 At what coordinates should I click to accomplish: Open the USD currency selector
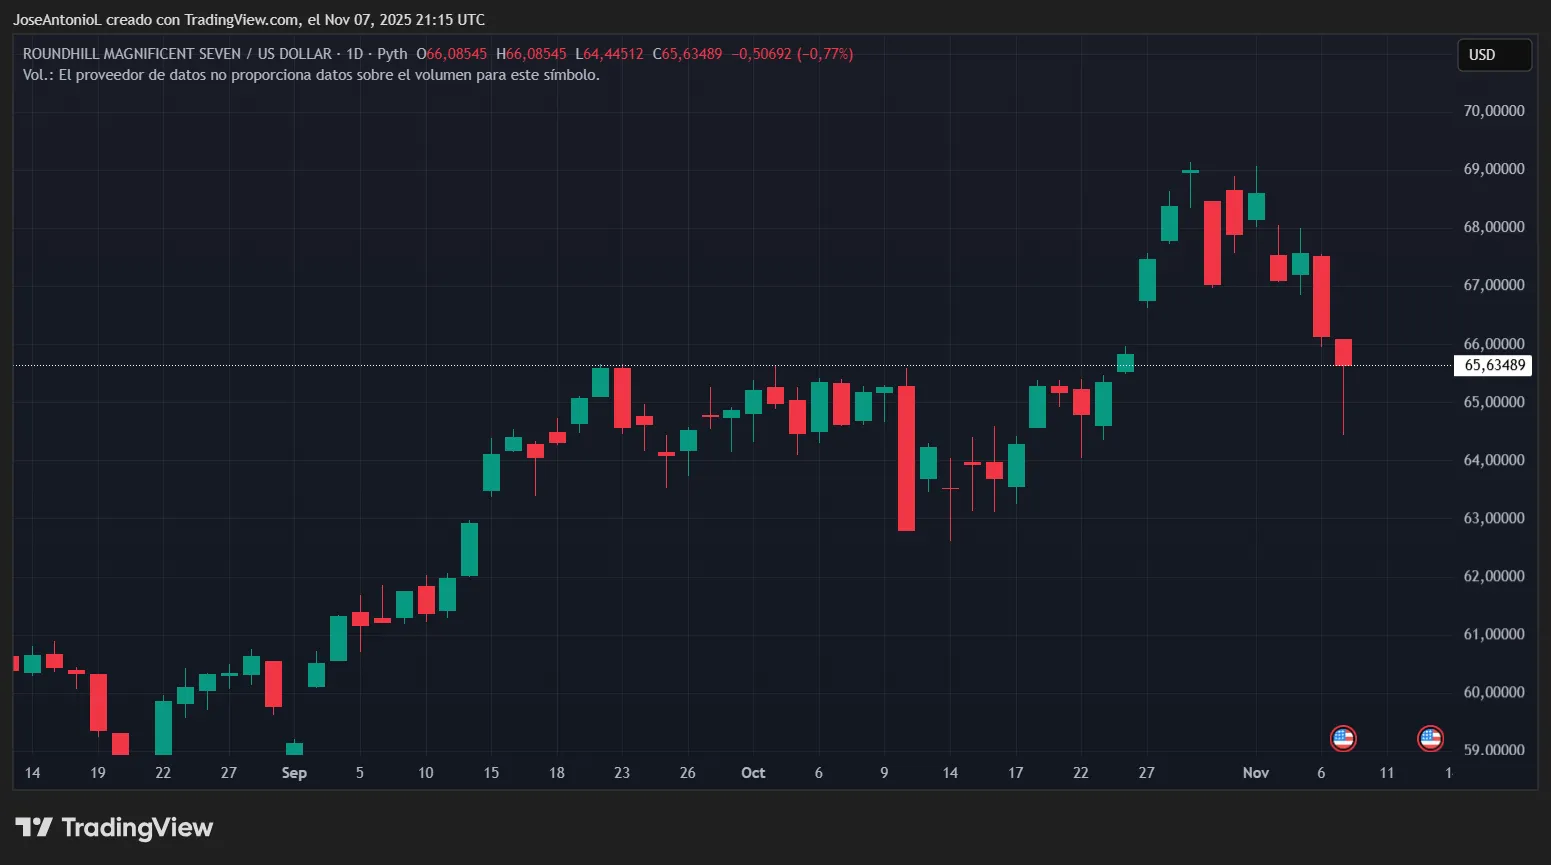1493,55
